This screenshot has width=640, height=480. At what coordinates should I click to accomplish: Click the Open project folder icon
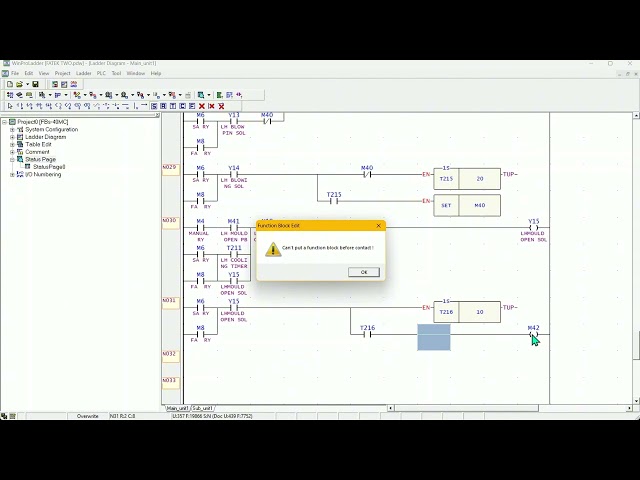click(19, 84)
